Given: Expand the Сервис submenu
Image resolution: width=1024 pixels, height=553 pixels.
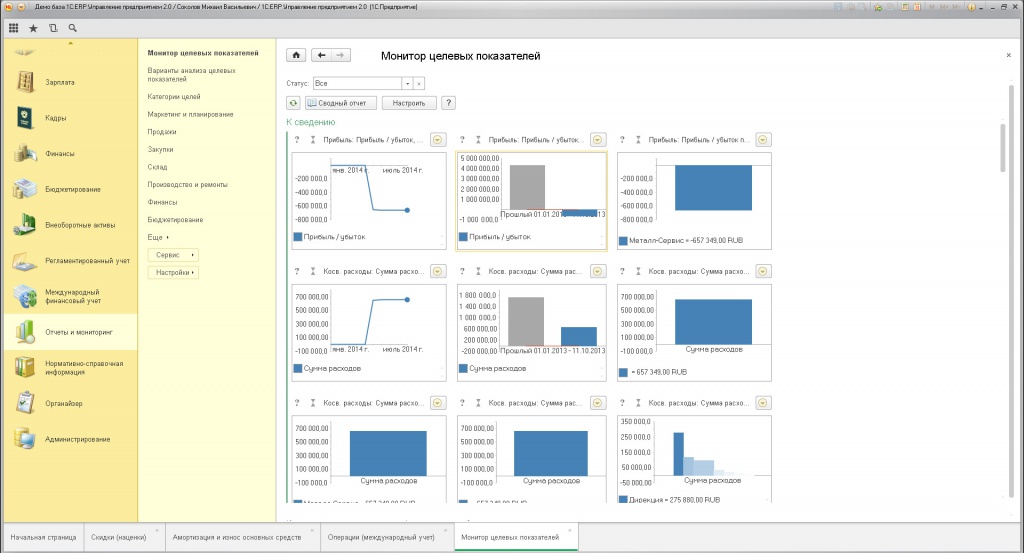Looking at the screenshot, I should (173, 255).
